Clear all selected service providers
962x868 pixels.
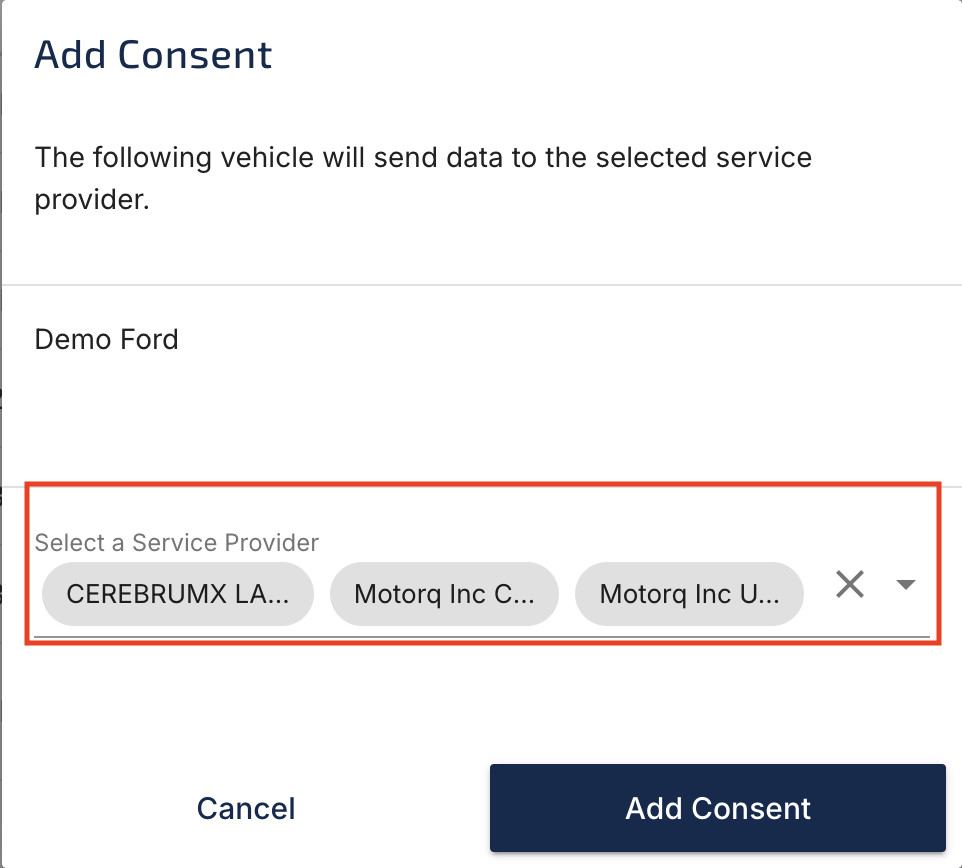tap(849, 585)
